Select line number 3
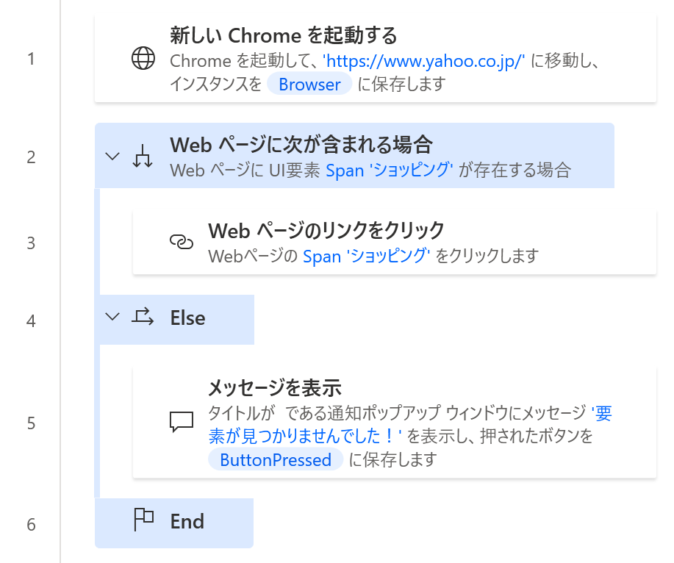 pyautogui.click(x=31, y=243)
